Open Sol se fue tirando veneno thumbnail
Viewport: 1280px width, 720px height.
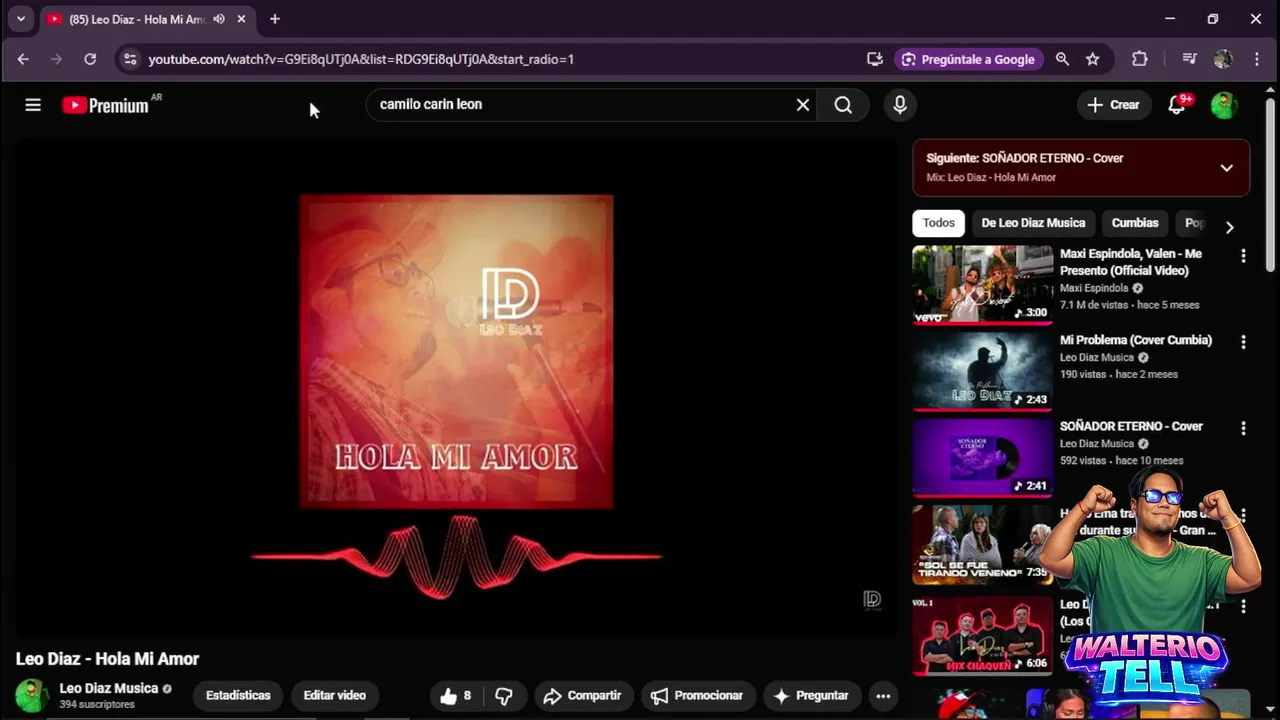(x=982, y=544)
